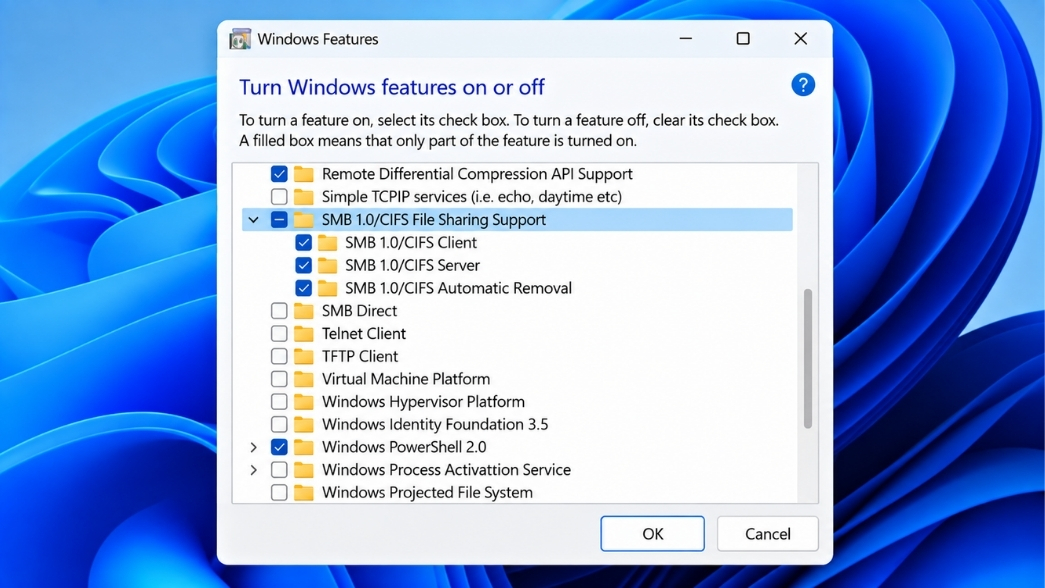Select the Telnet Client label
The height and width of the screenshot is (588, 1045).
(364, 333)
